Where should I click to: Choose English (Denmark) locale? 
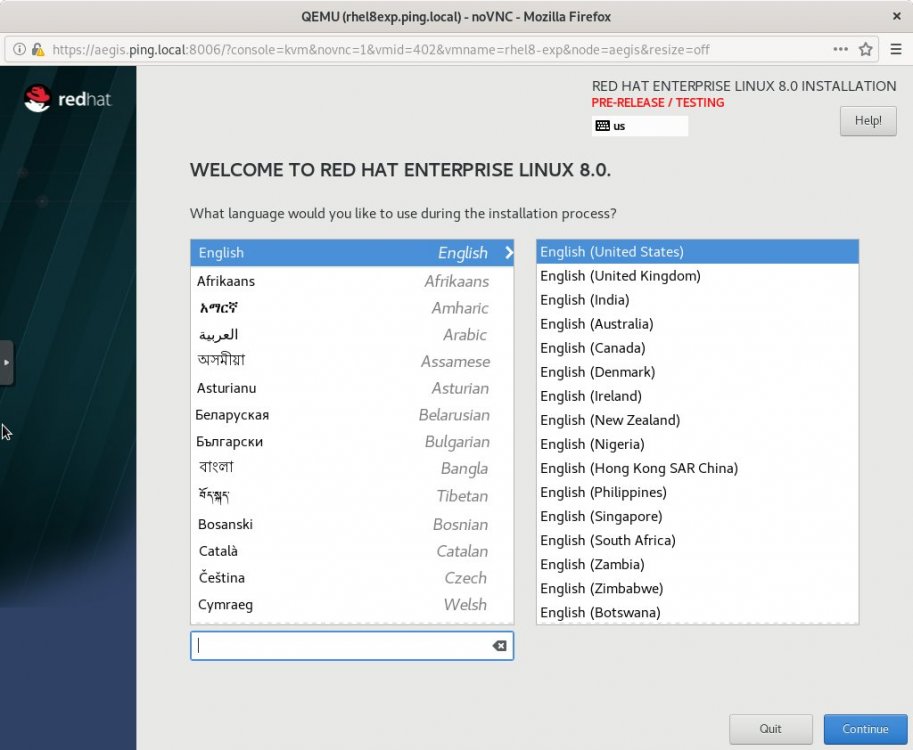point(697,372)
